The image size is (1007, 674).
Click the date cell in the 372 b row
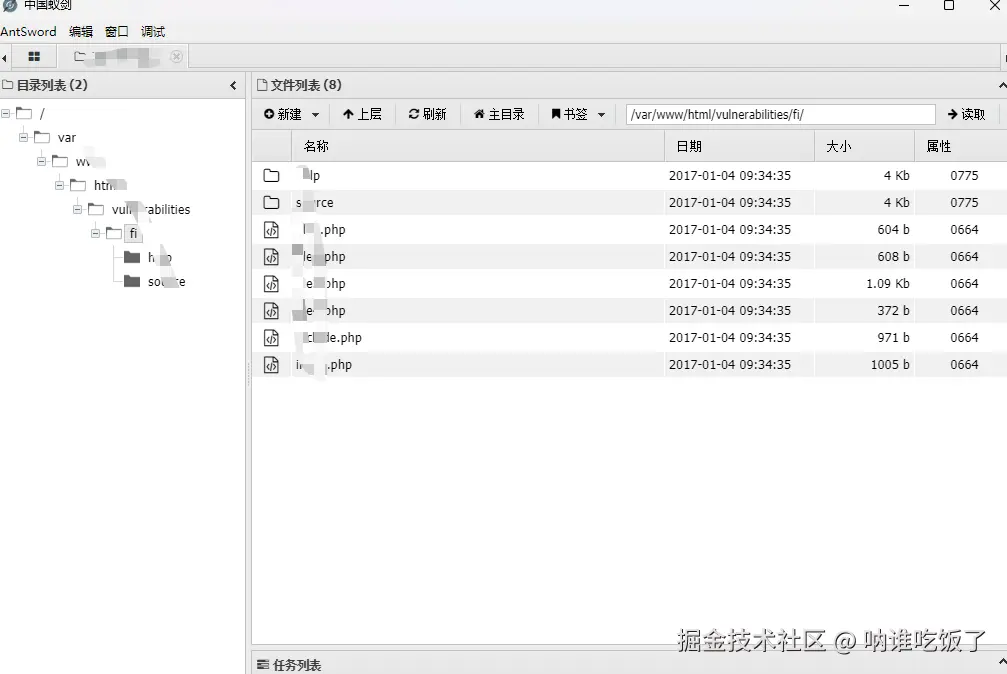click(730, 310)
